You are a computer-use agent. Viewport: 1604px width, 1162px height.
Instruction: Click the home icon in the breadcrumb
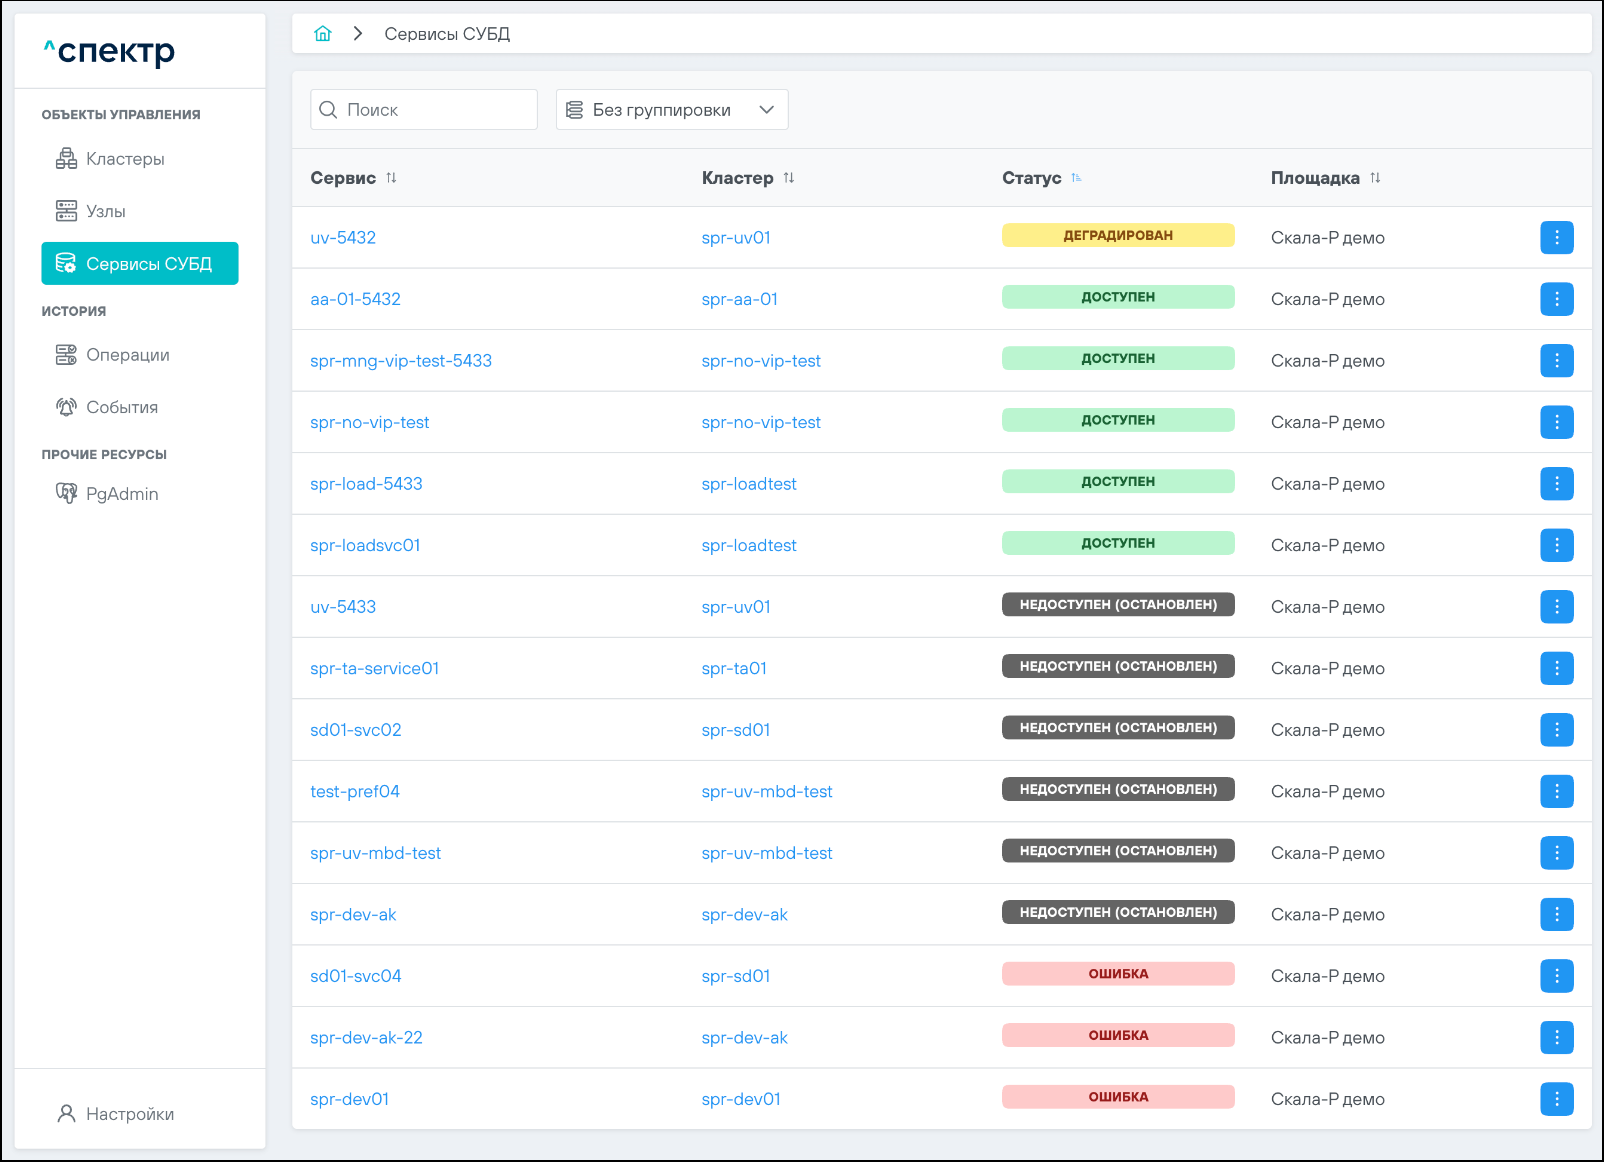coord(322,34)
